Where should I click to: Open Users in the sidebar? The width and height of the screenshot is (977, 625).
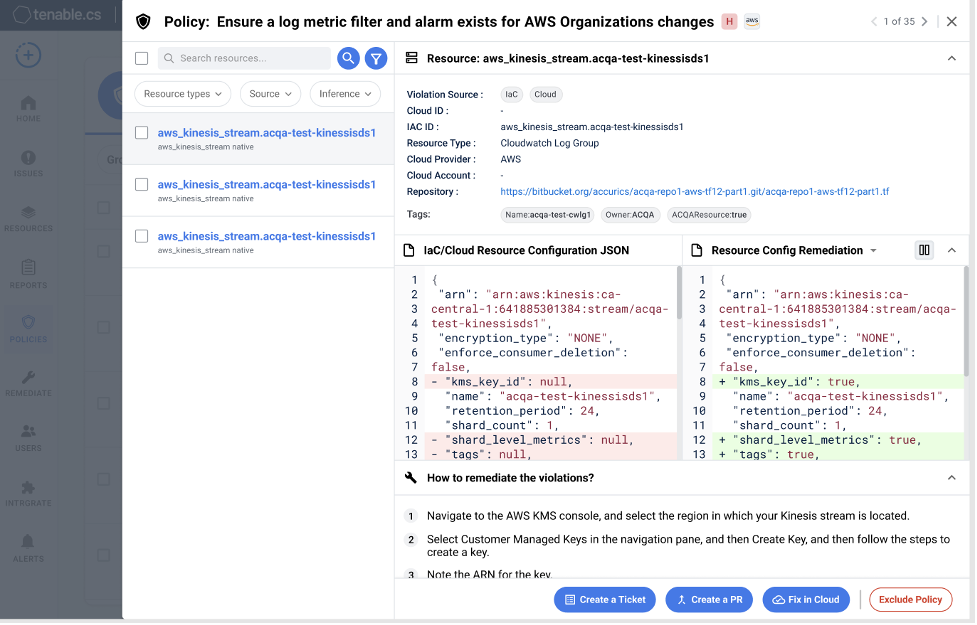[28, 439]
